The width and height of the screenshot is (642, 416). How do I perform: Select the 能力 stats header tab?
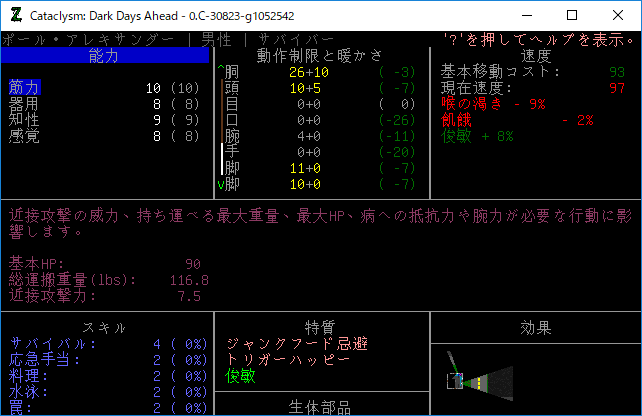[x=103, y=56]
